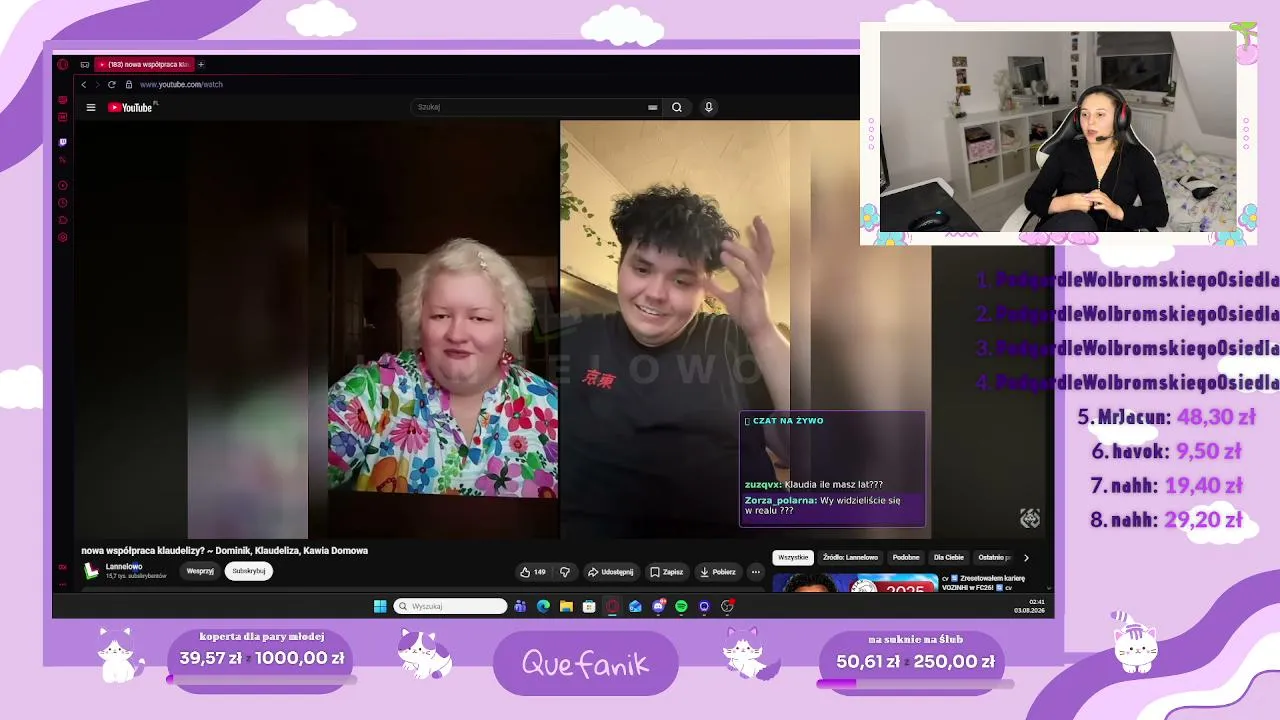Image resolution: width=1280 pixels, height=720 pixels.
Task: Open the taskbar clock and date
Action: pyautogui.click(x=1030, y=606)
